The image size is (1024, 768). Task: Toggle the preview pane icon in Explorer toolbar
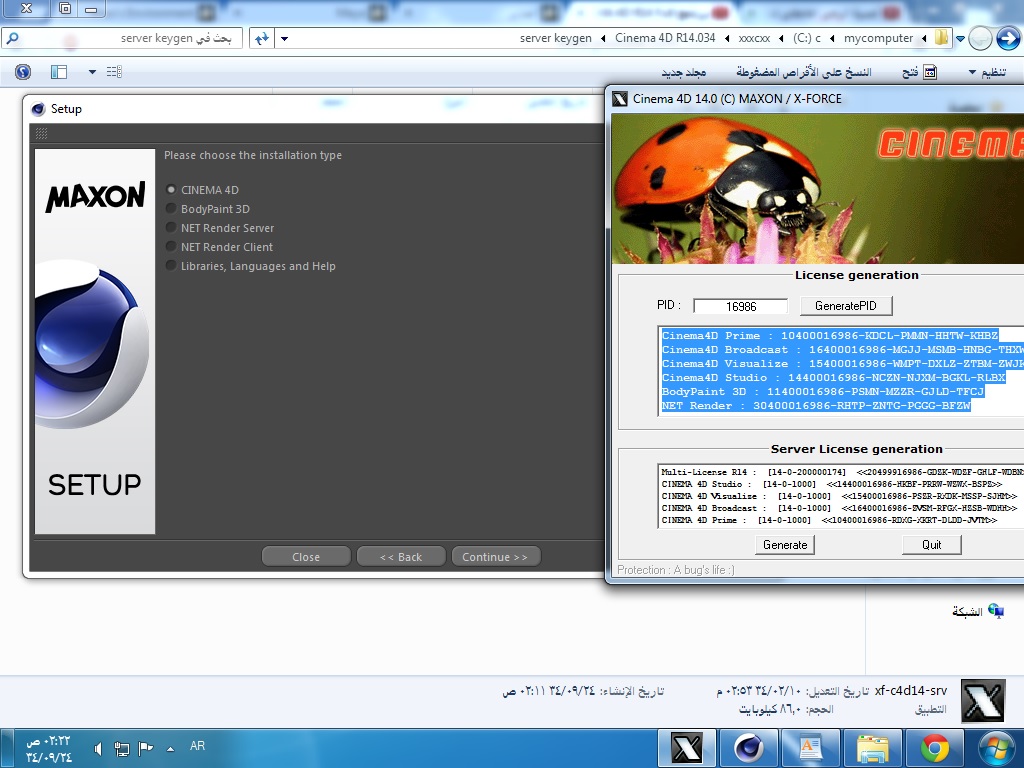(x=59, y=72)
